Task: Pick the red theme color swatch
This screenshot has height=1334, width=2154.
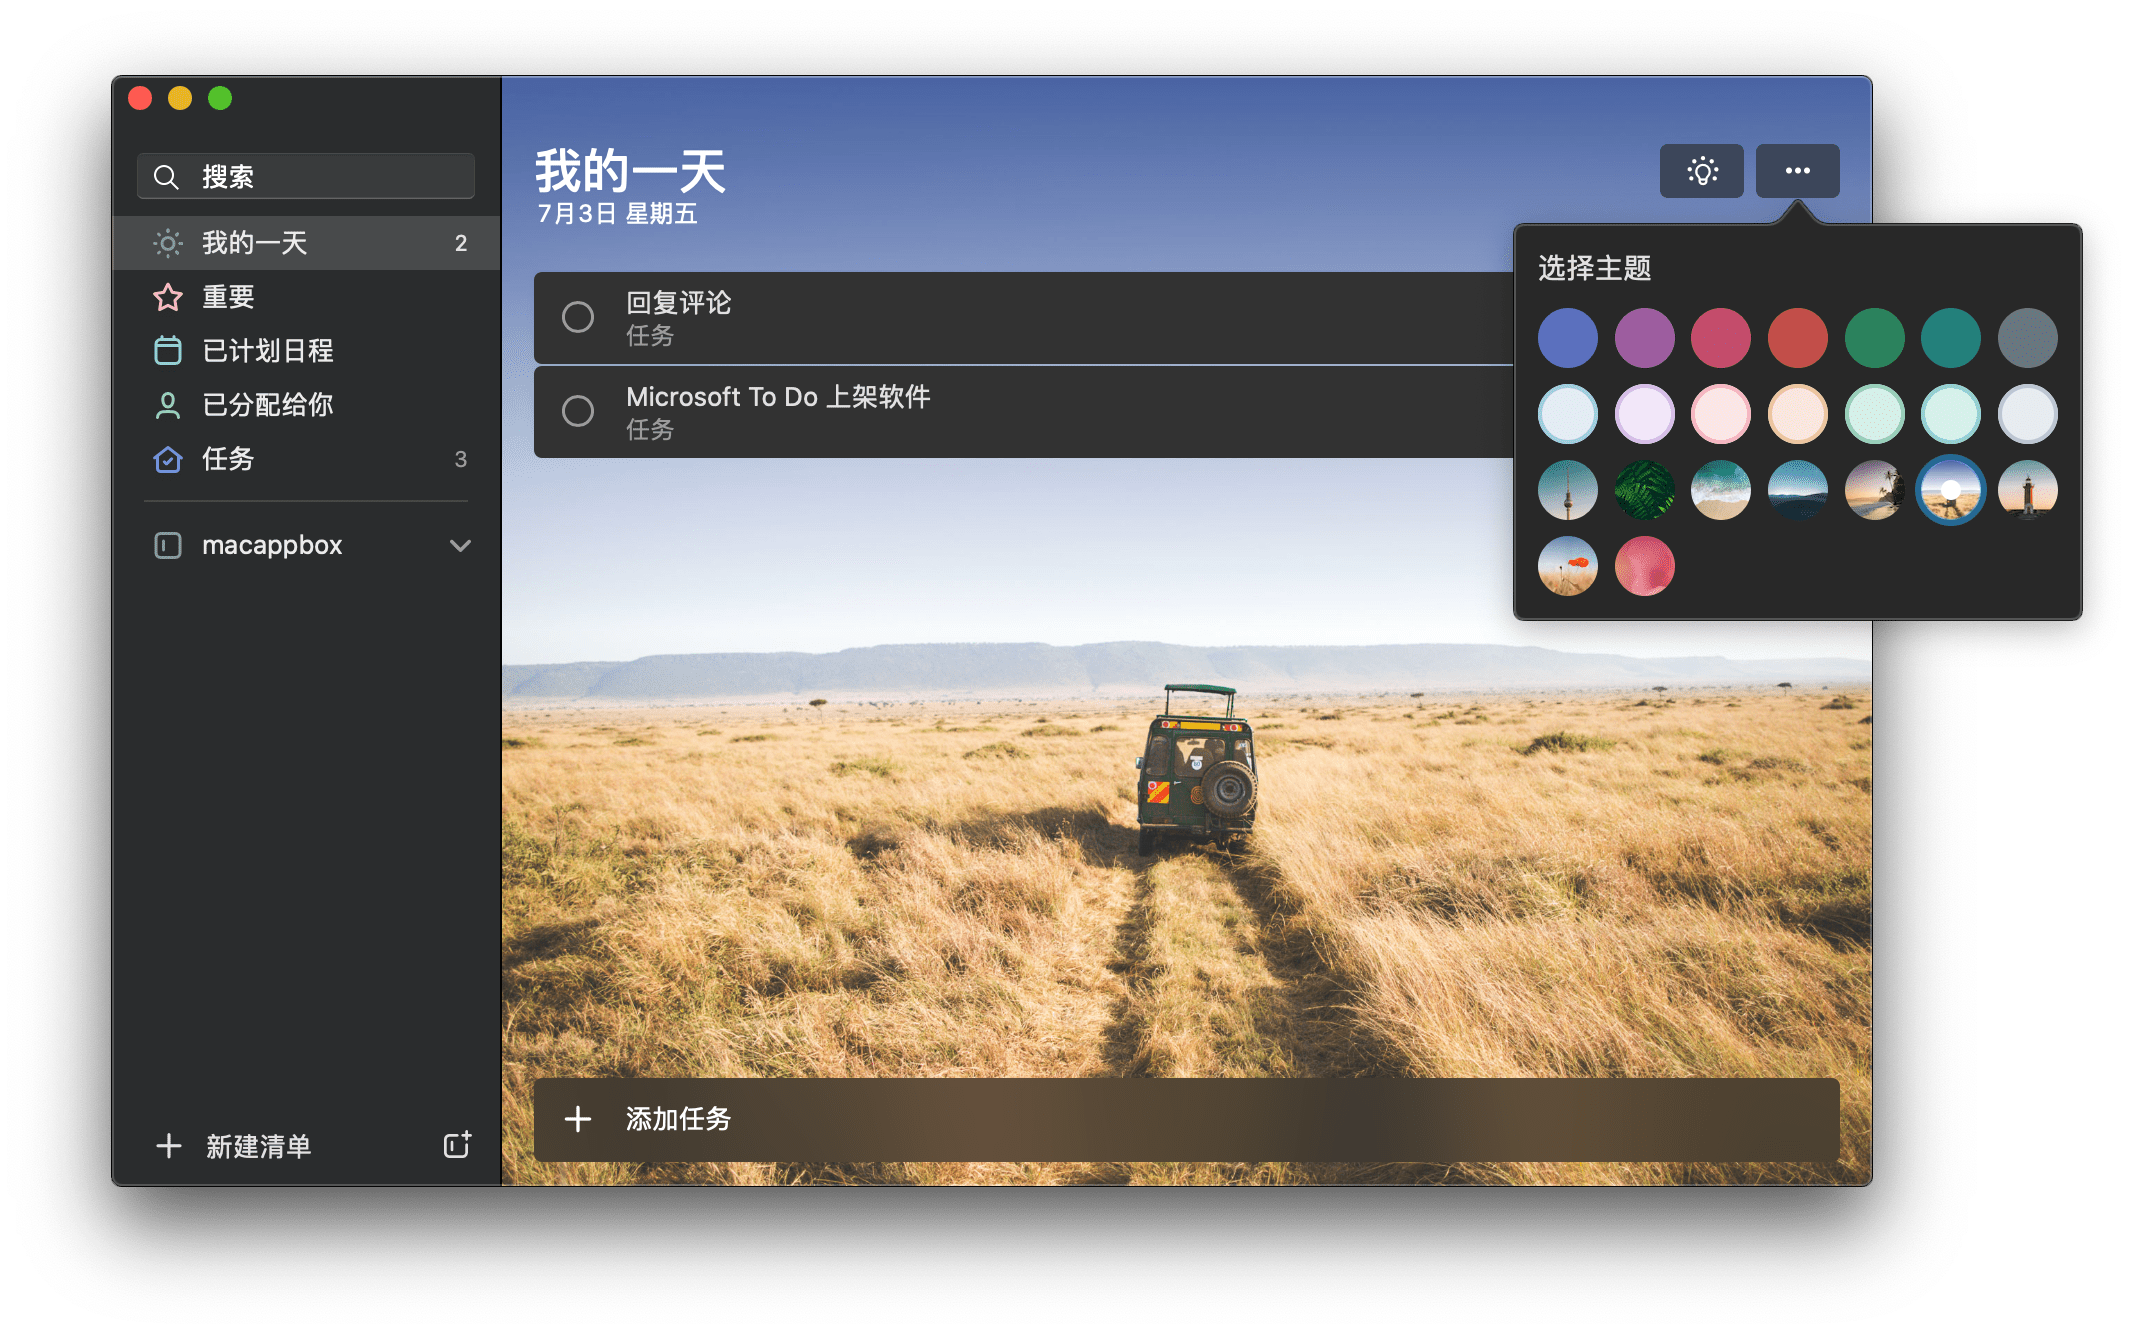Action: [x=1797, y=337]
